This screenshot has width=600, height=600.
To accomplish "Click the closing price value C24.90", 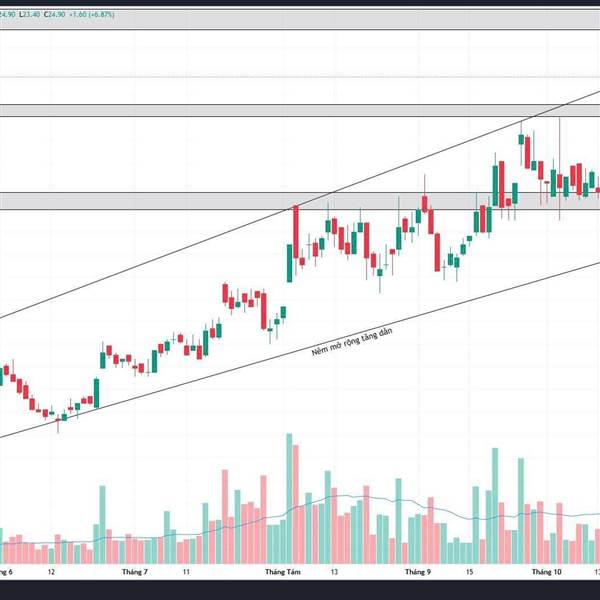I will [55, 15].
